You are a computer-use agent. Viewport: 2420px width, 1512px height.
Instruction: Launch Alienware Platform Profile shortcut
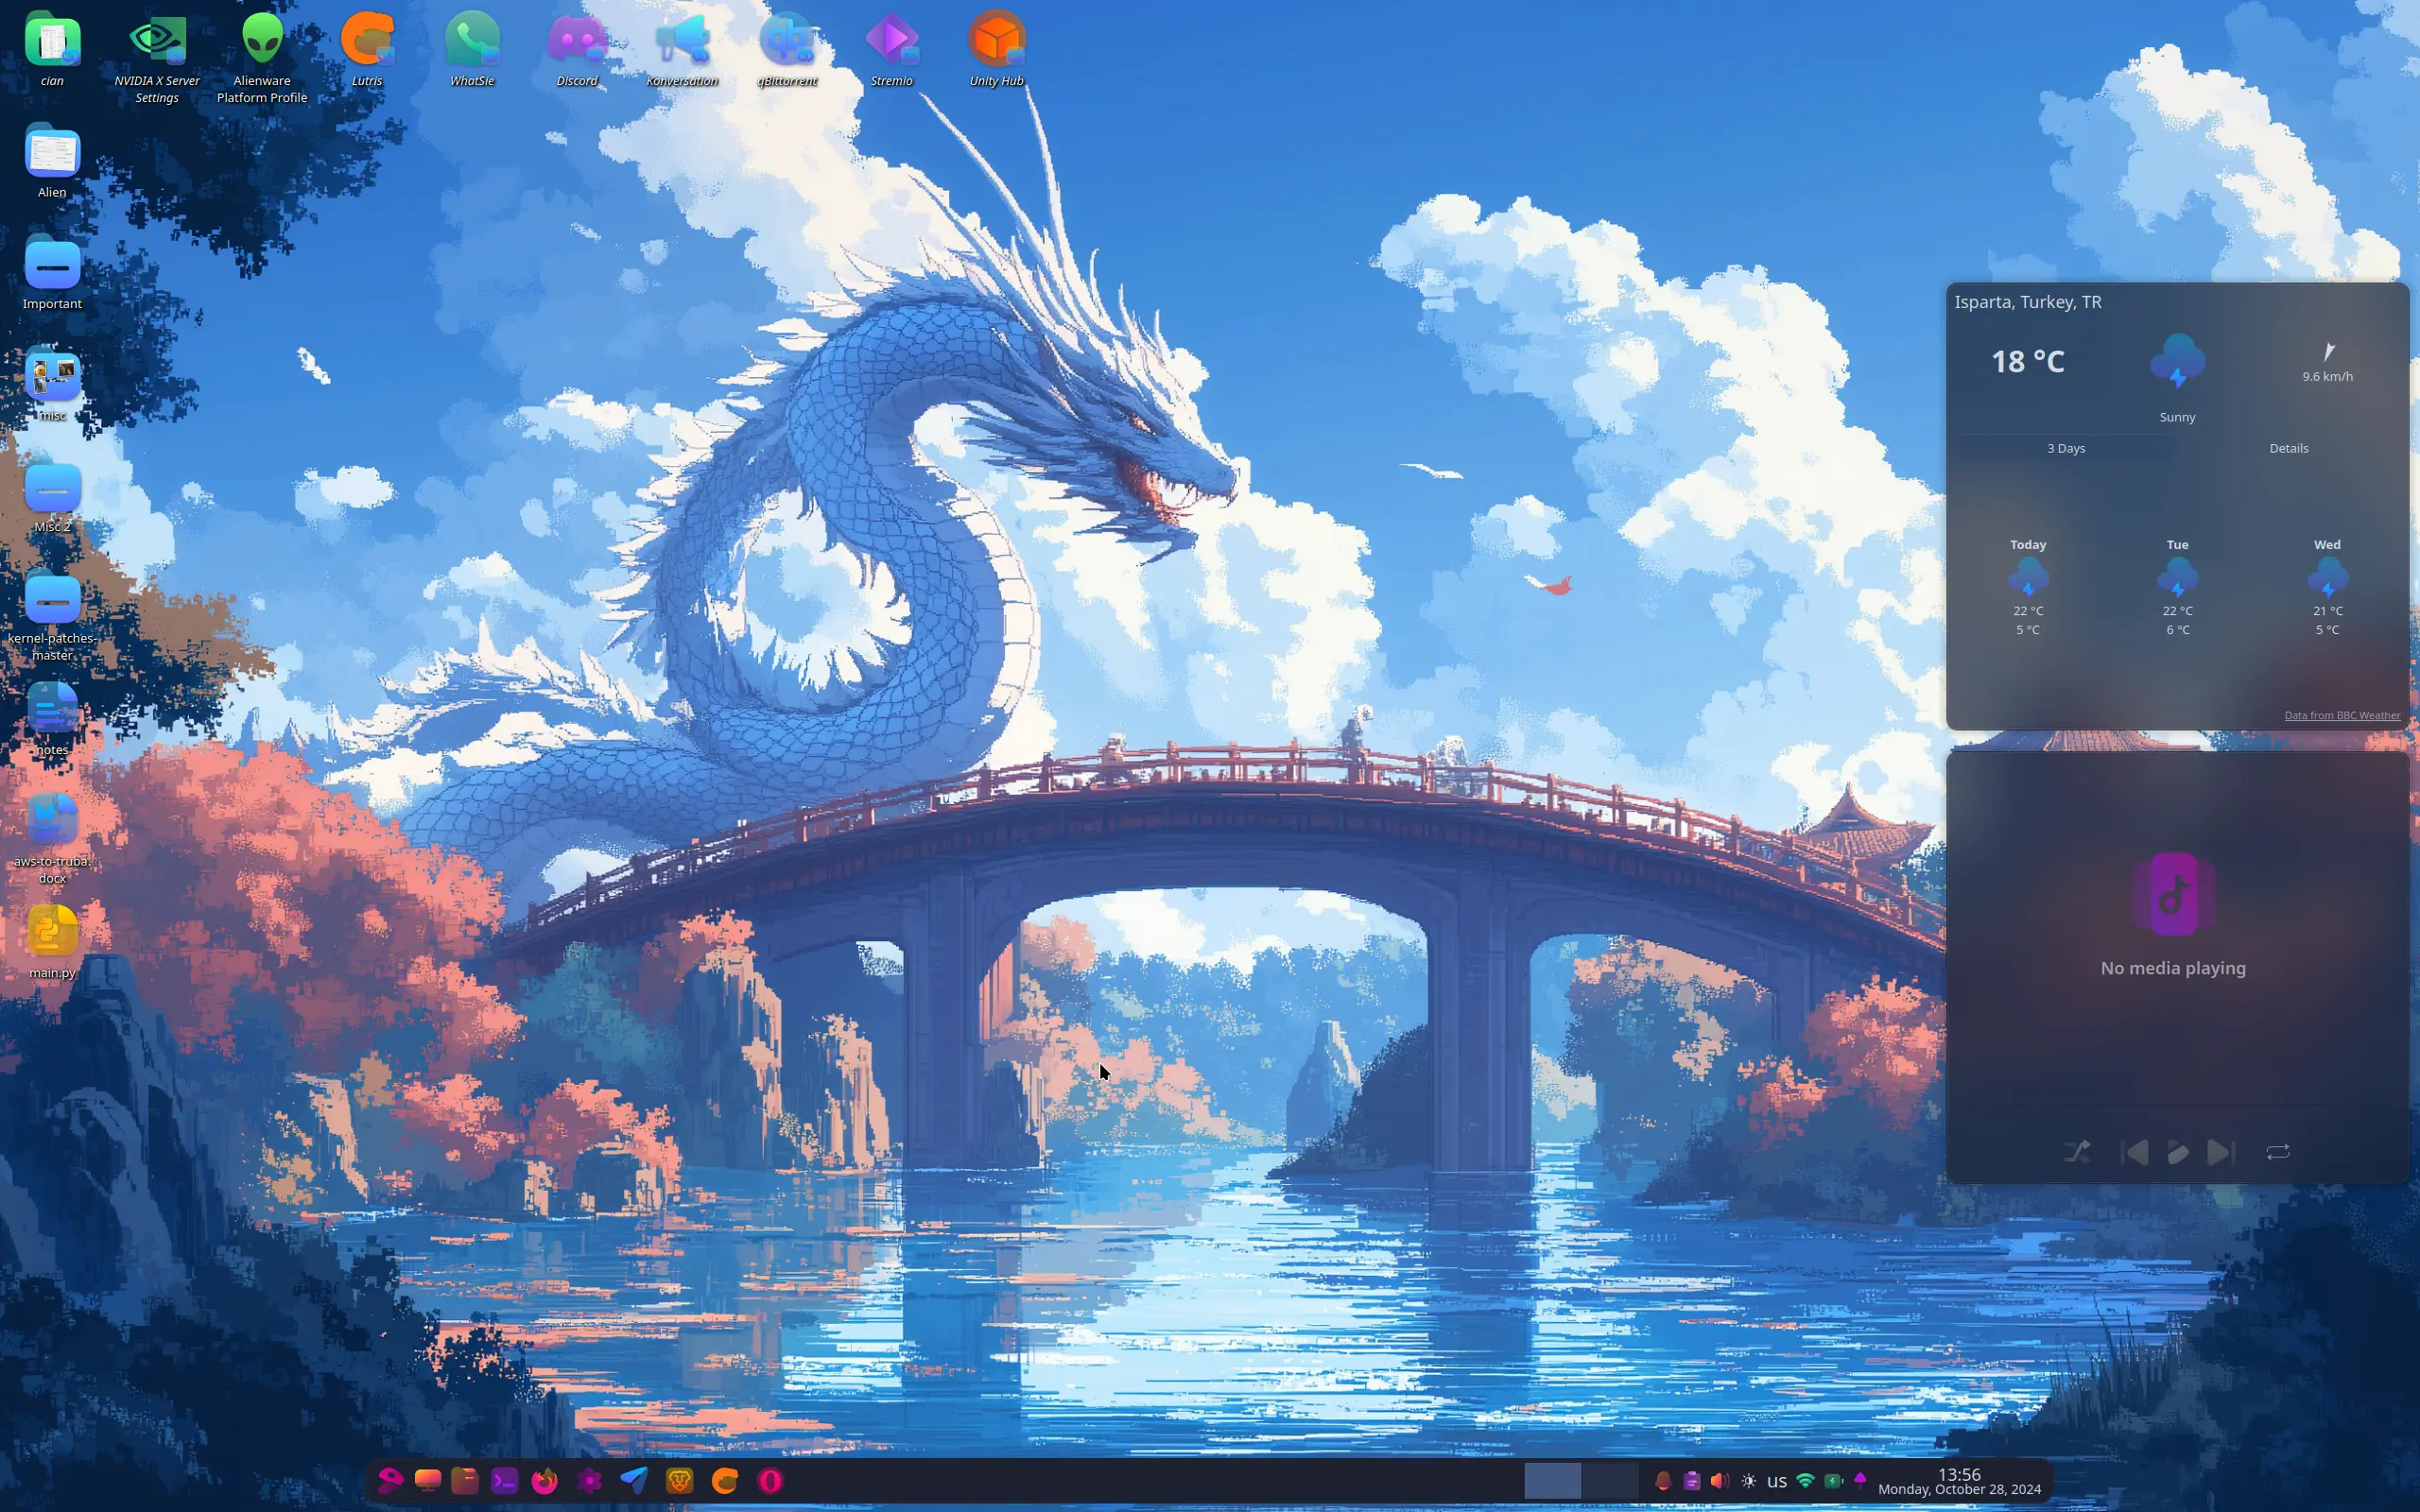262,57
